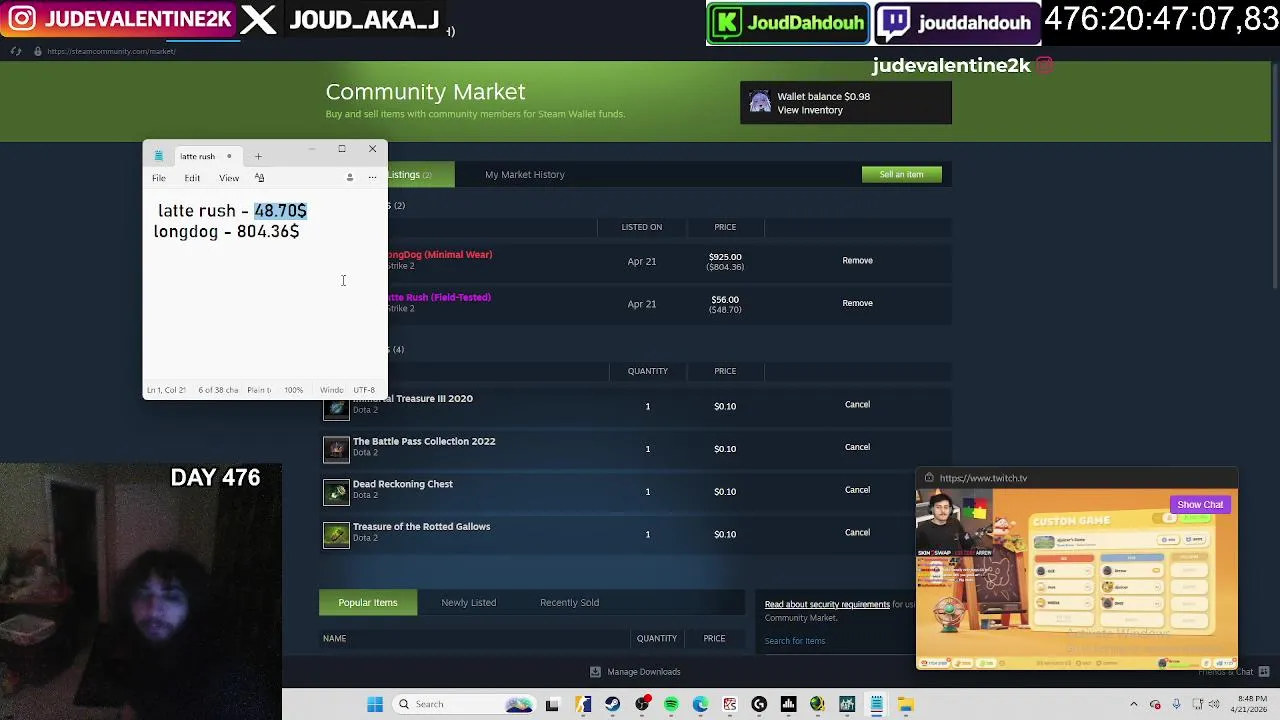Viewport: 1280px width, 720px height.
Task: Open Notepad from the taskbar
Action: click(x=876, y=705)
